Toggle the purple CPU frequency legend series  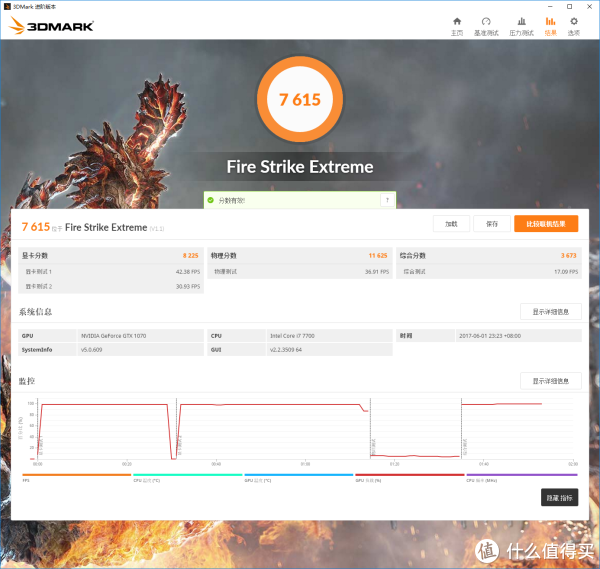520,477
